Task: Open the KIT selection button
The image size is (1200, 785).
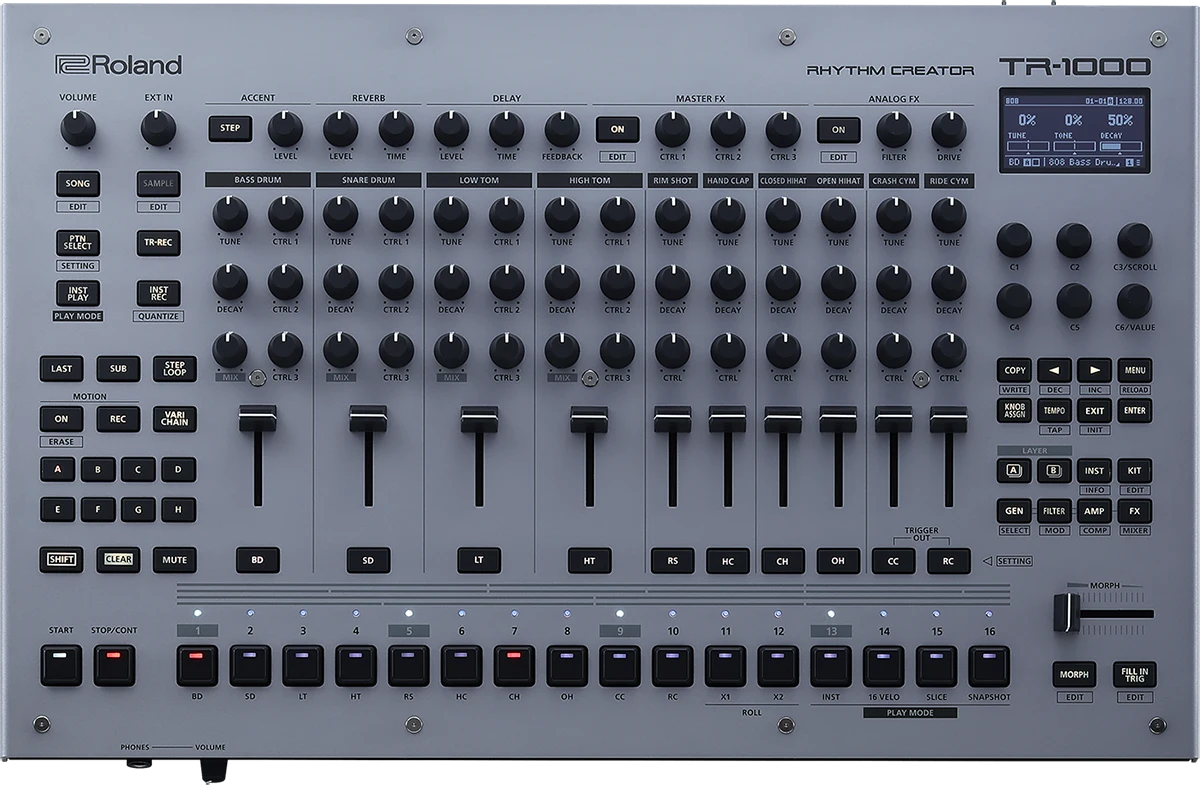Action: tap(1134, 470)
